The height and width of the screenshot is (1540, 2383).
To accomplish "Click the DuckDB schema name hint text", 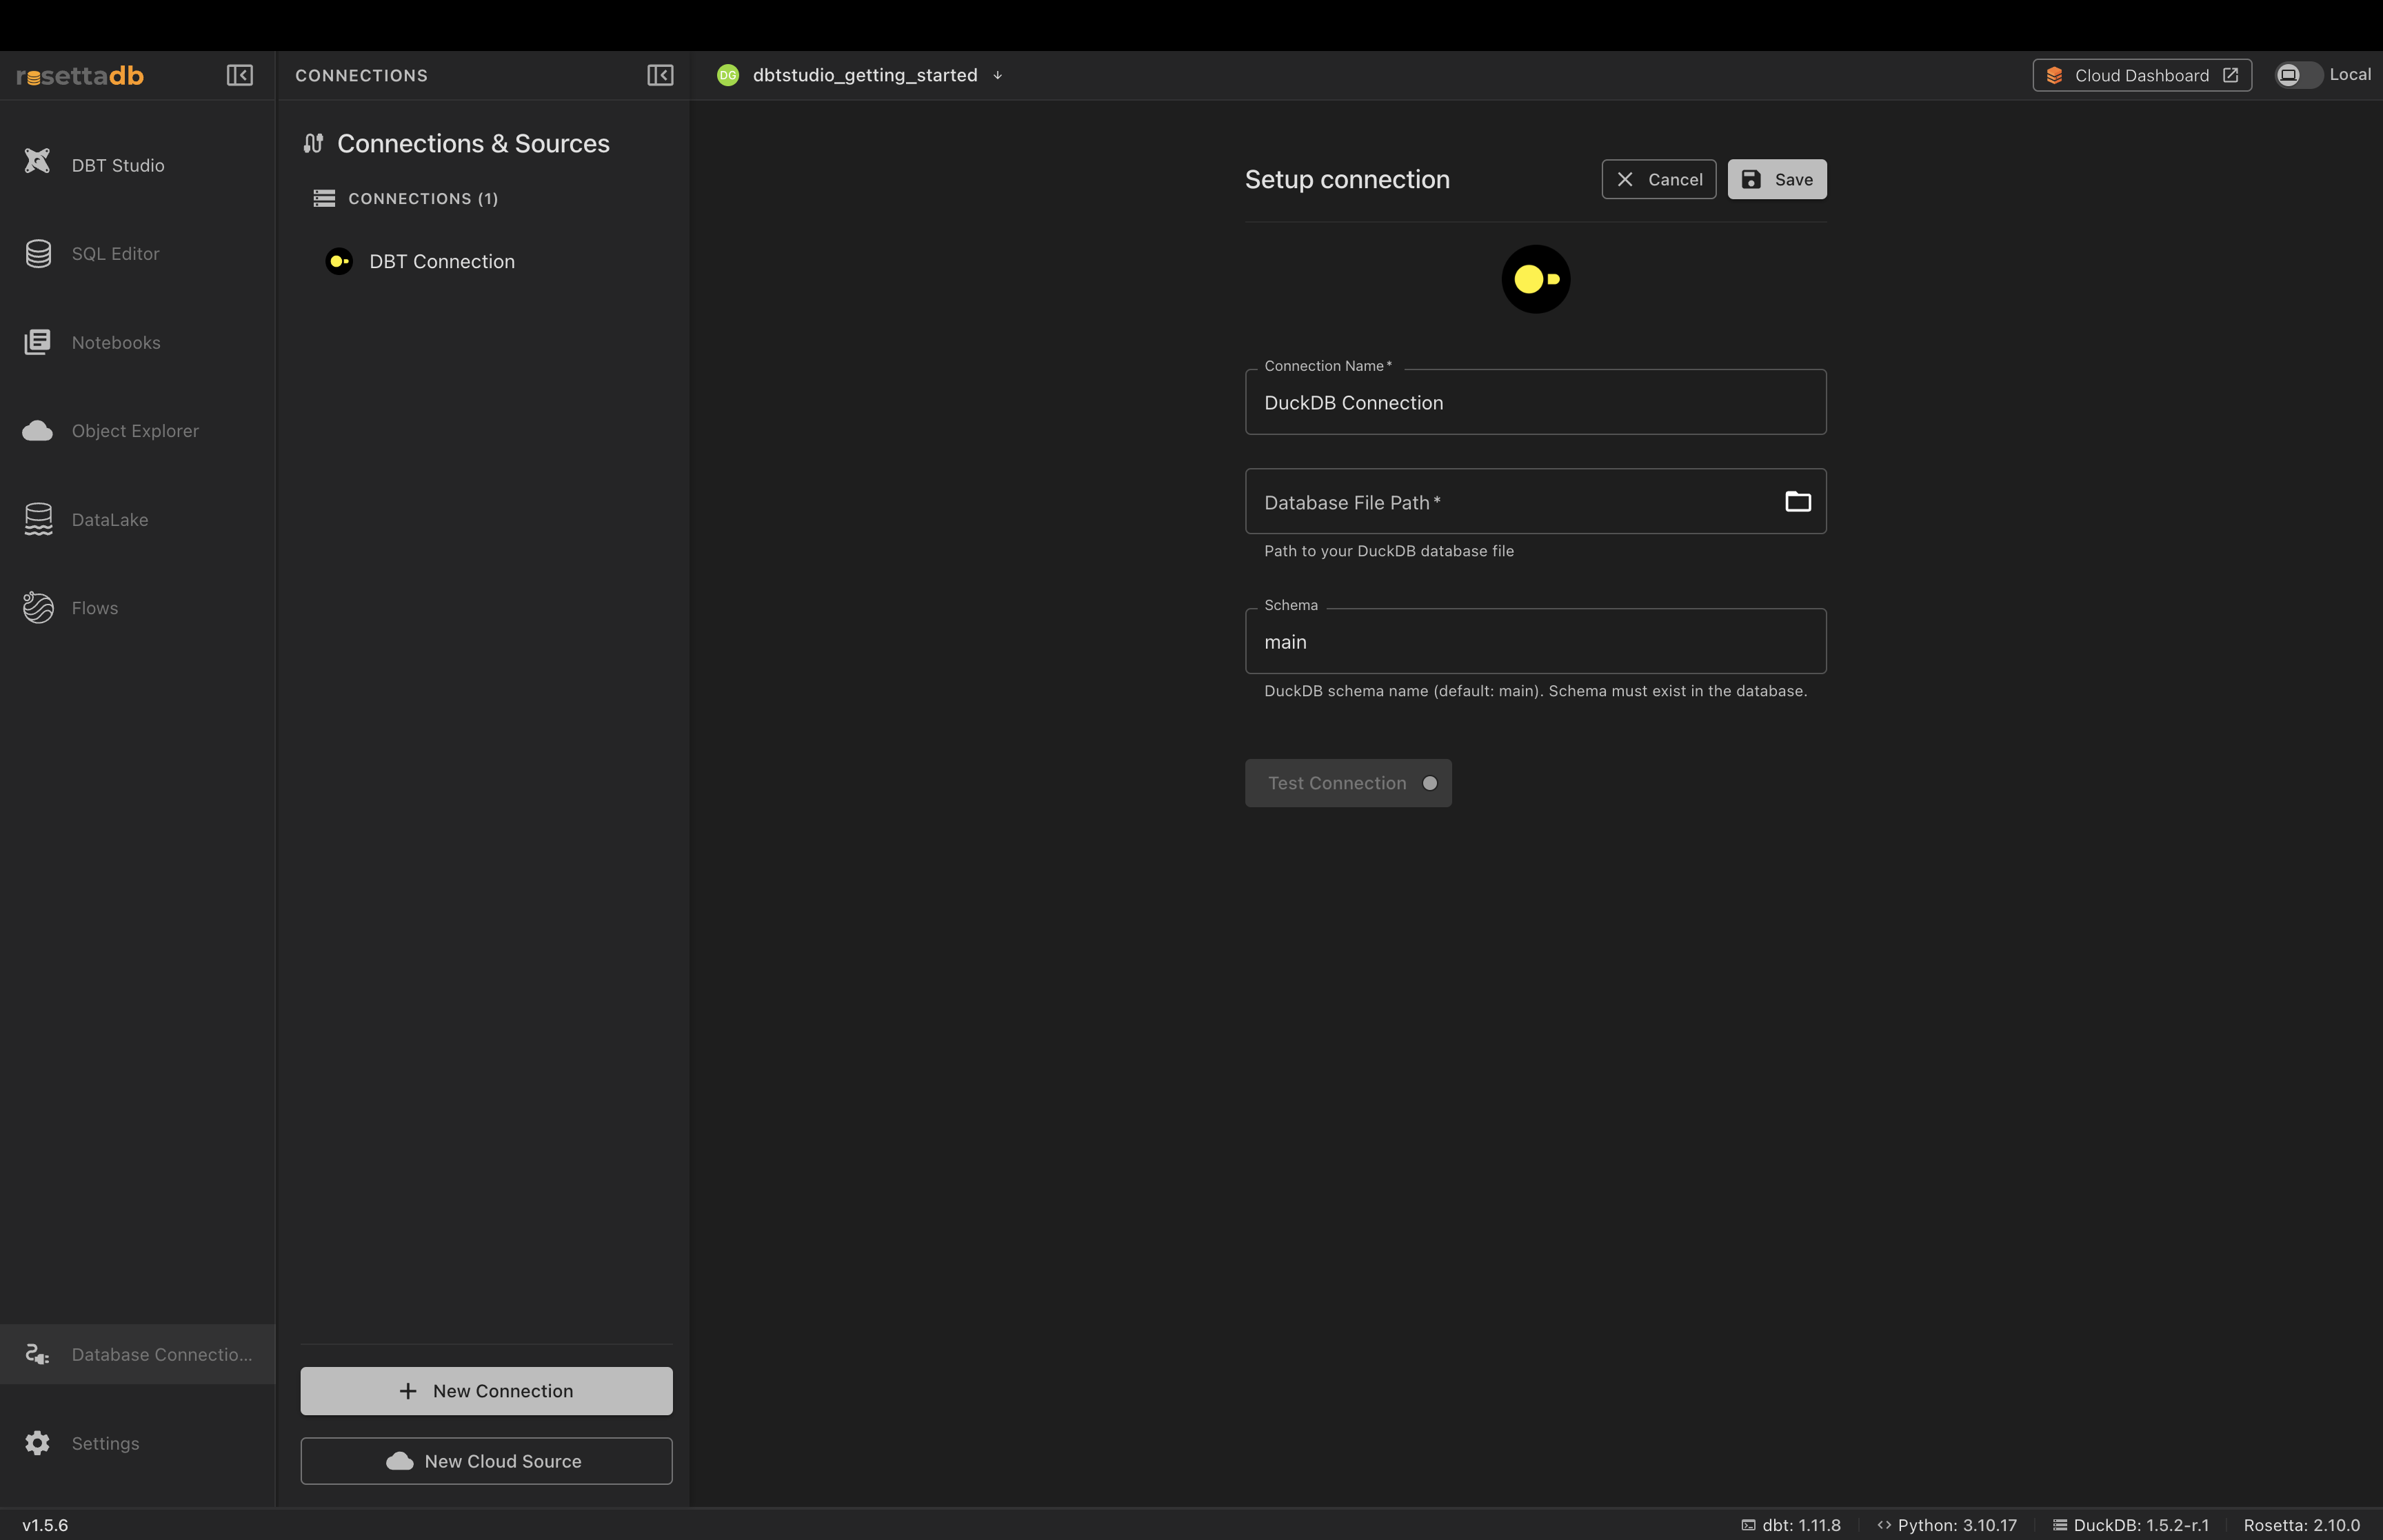I will pyautogui.click(x=1535, y=691).
